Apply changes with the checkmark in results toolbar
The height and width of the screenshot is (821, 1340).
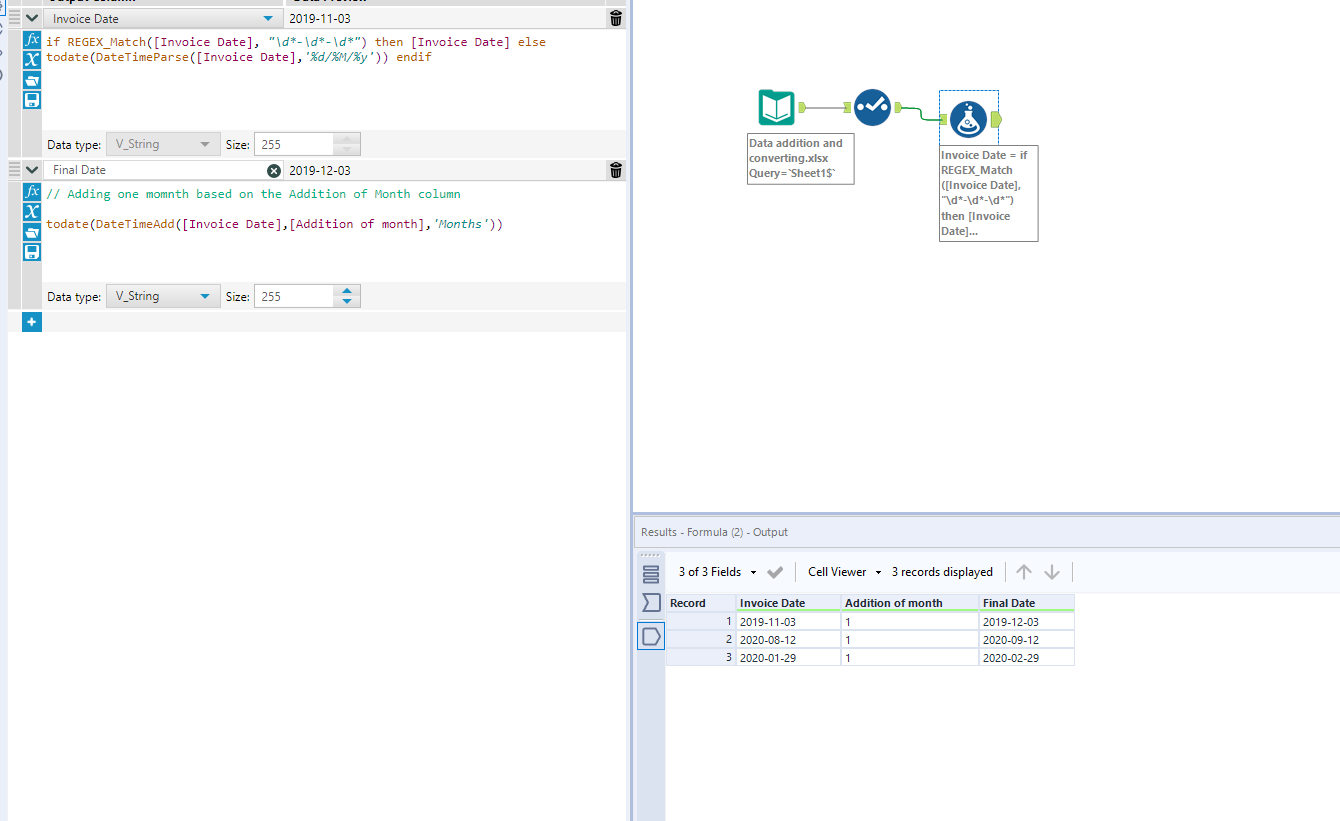(x=775, y=571)
